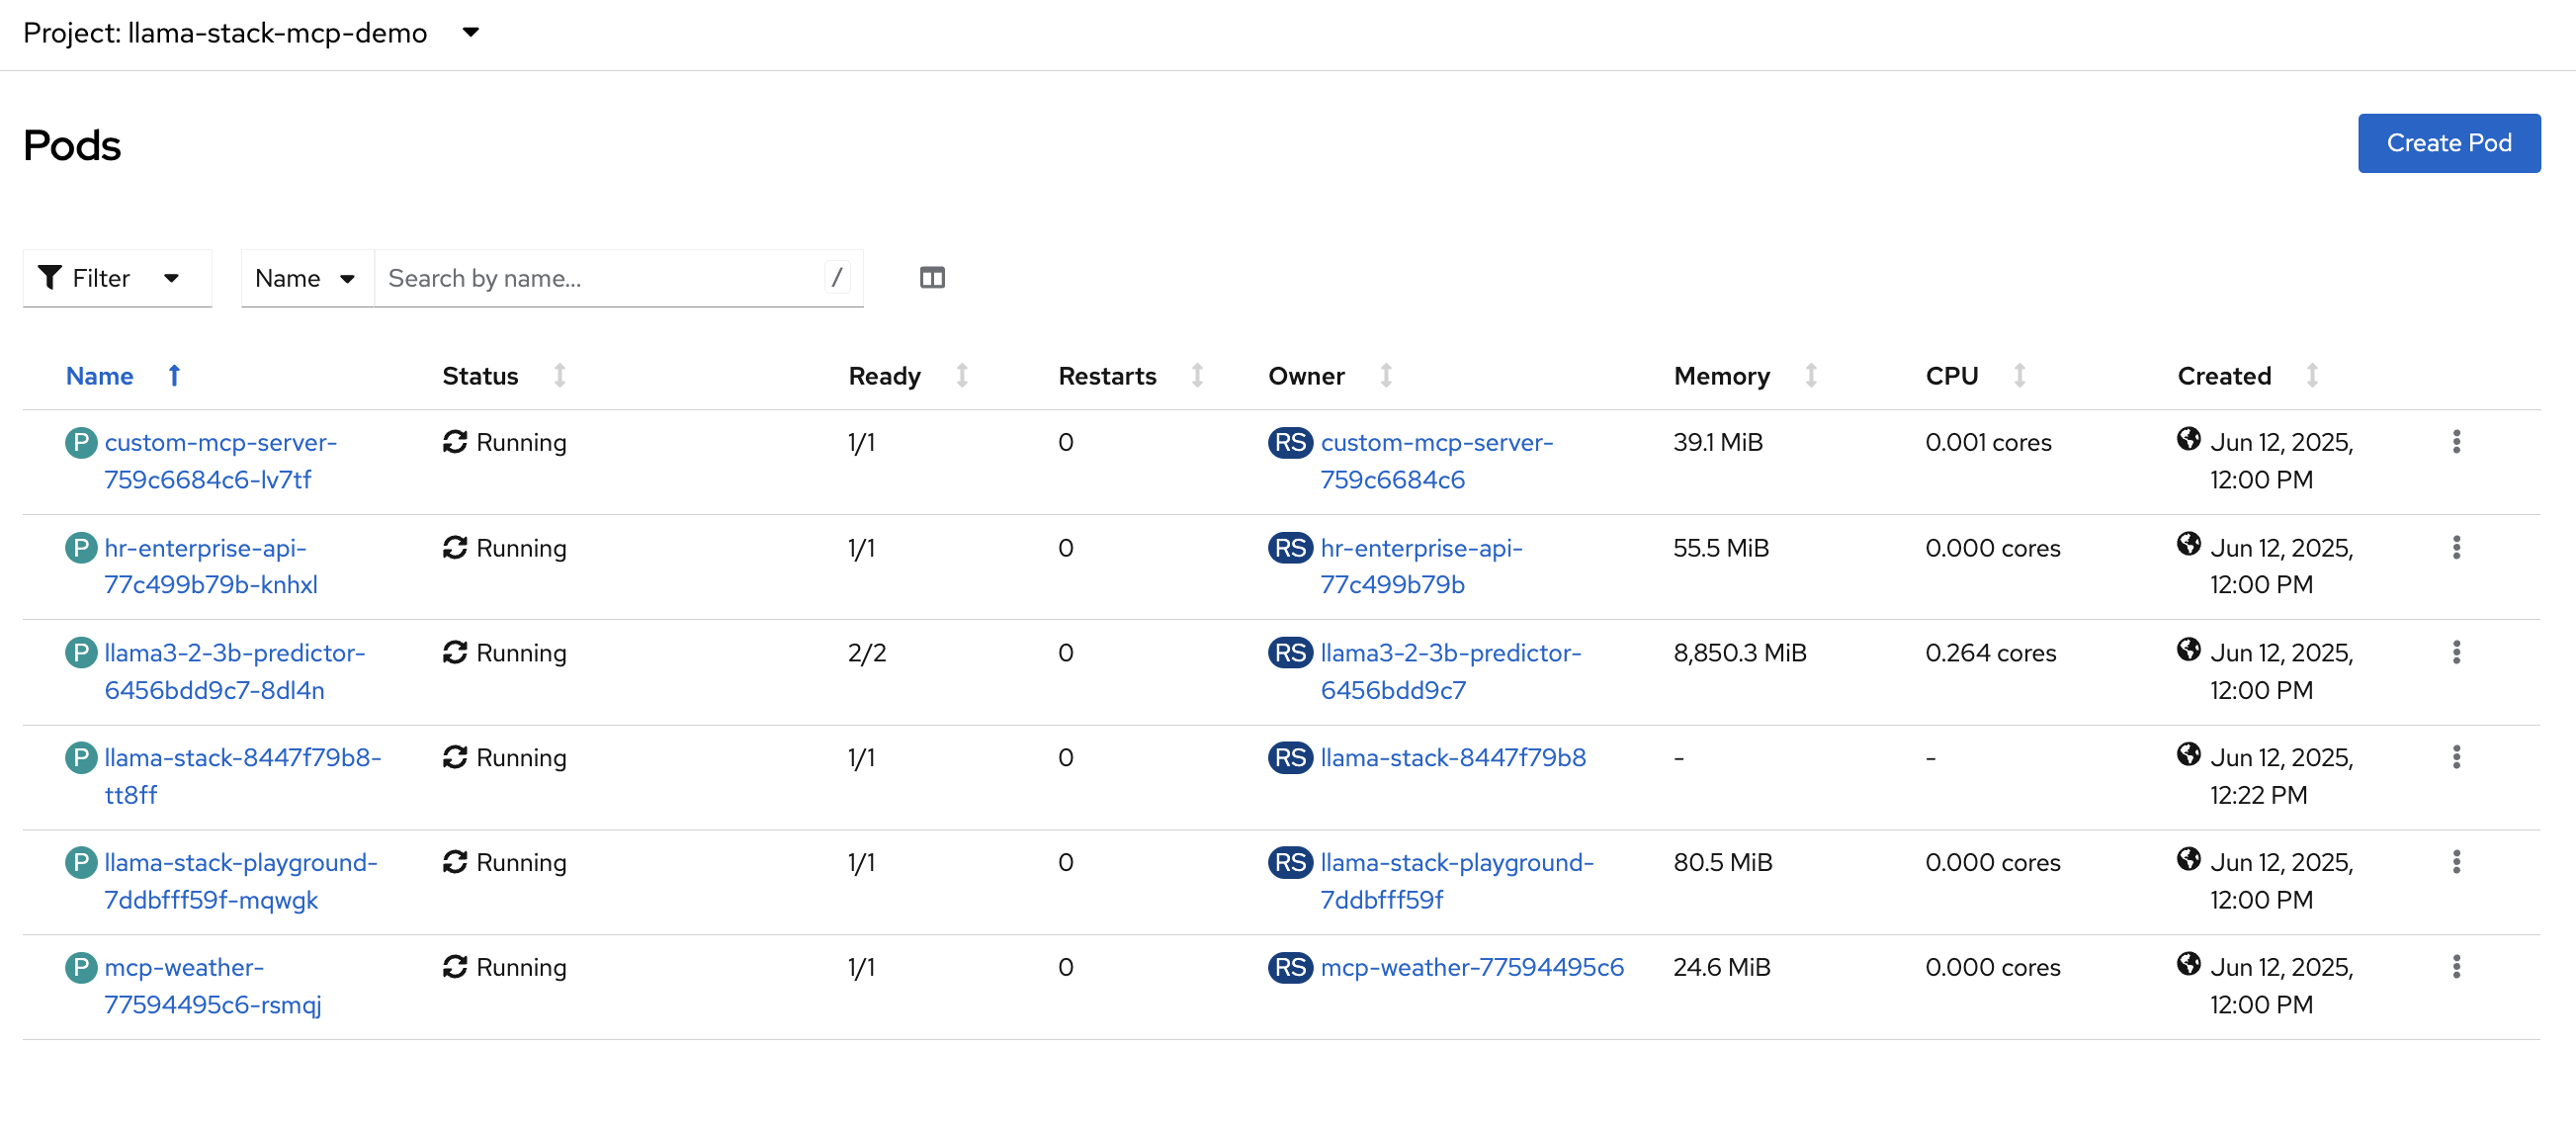This screenshot has width=2576, height=1133.
Task: Open the manage columns icon
Action: (x=932, y=278)
